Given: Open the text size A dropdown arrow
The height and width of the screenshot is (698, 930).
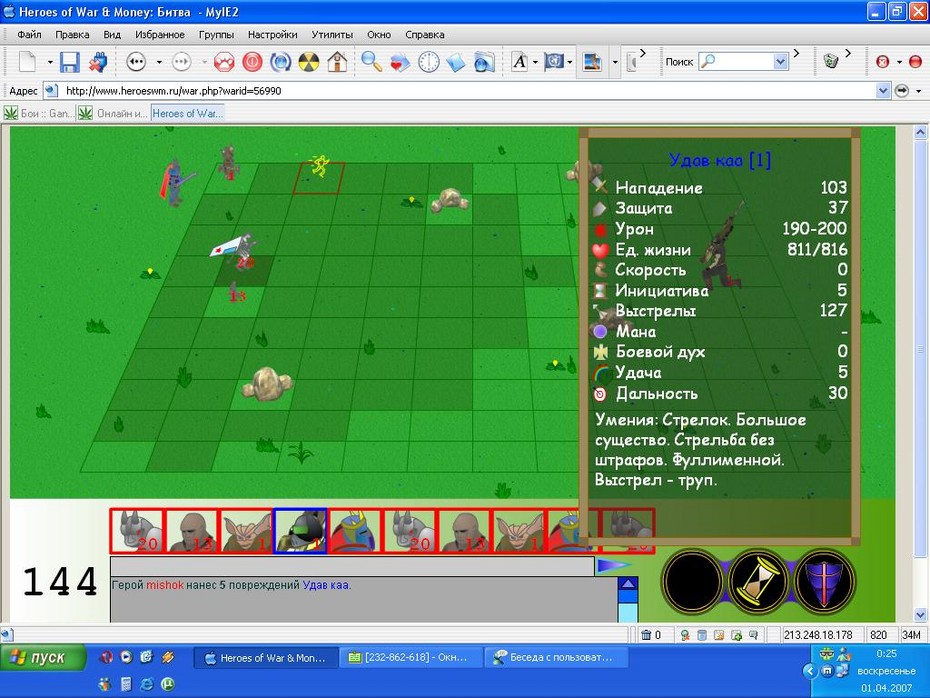Looking at the screenshot, I should click(x=535, y=62).
